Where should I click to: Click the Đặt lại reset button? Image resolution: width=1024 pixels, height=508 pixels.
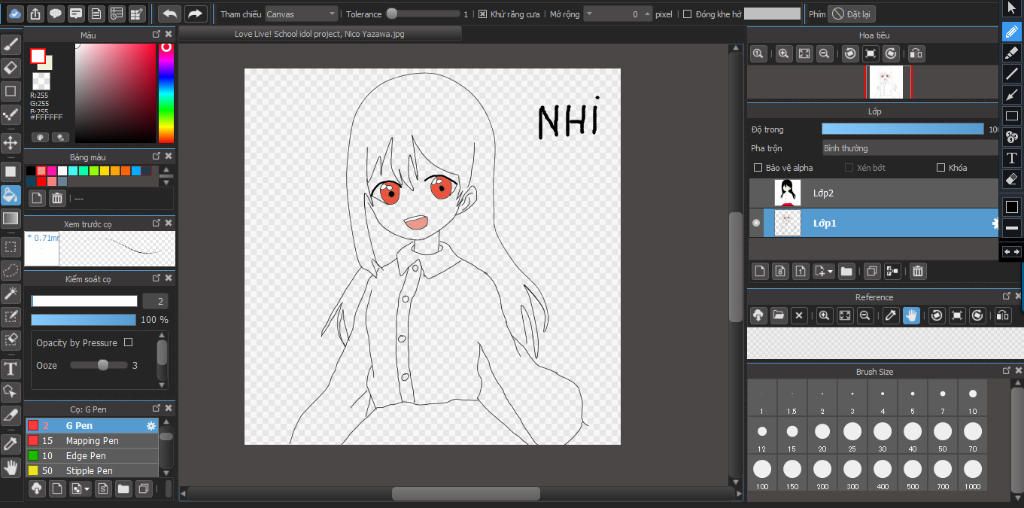click(x=852, y=14)
